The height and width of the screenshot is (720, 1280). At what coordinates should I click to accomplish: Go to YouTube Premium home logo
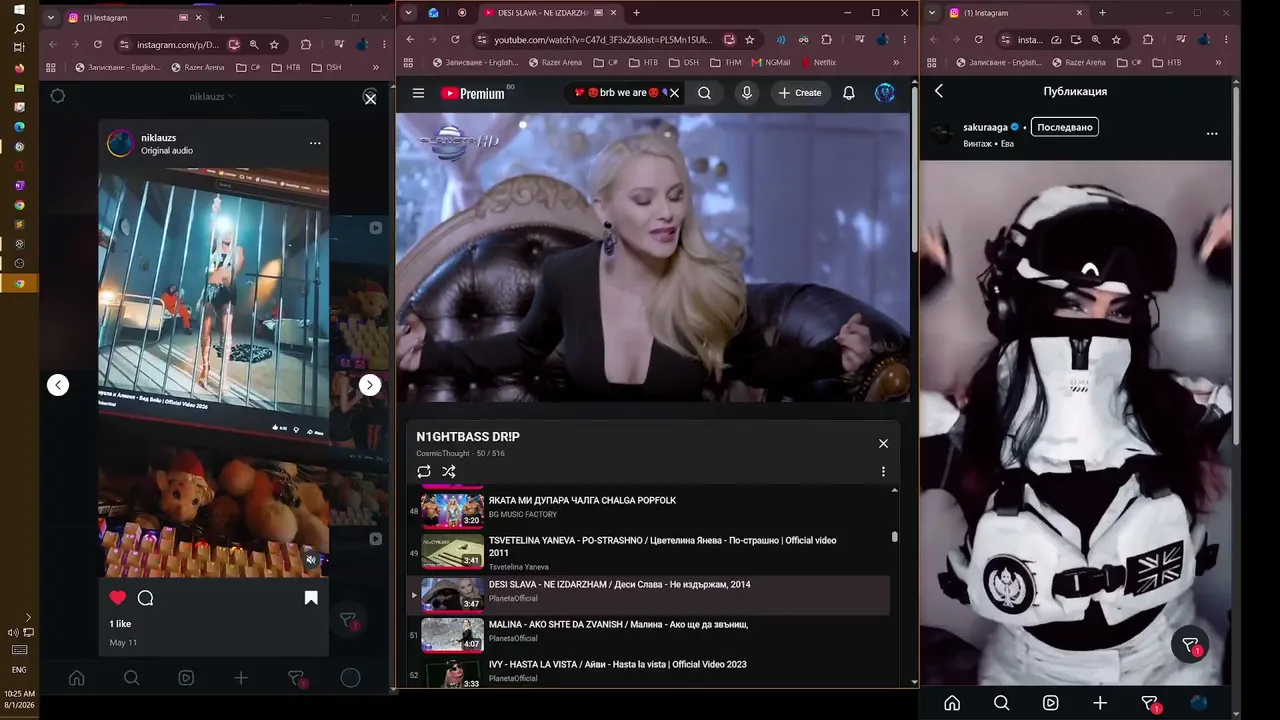[473, 93]
